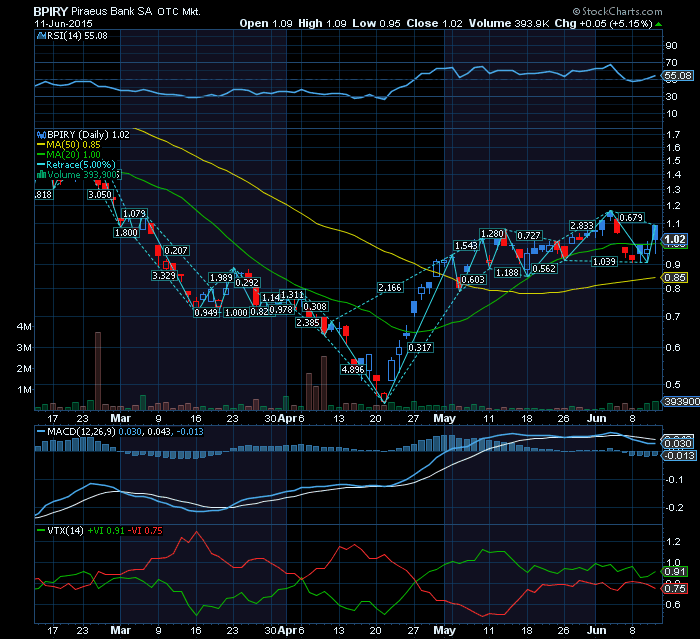
Task: Click the MA(50) 0.85 legend text
Action: [x=73, y=145]
